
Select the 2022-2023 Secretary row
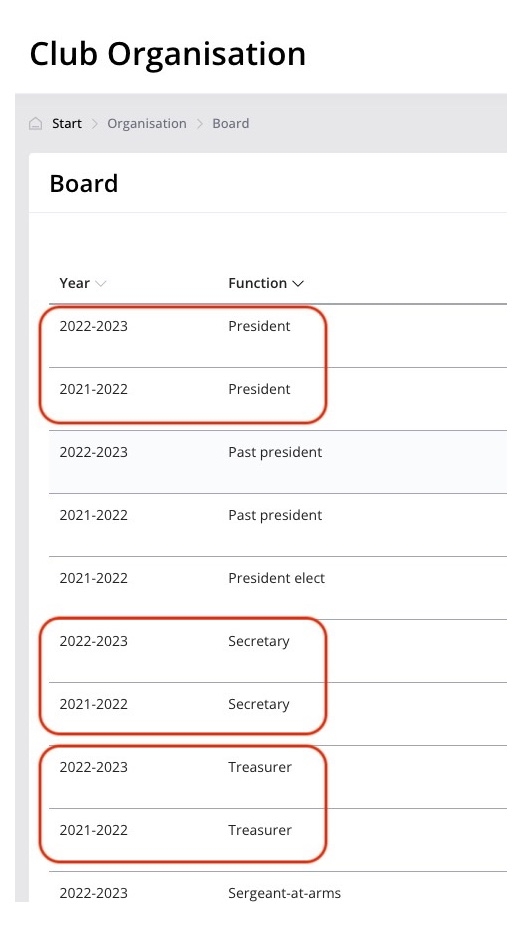[278, 651]
